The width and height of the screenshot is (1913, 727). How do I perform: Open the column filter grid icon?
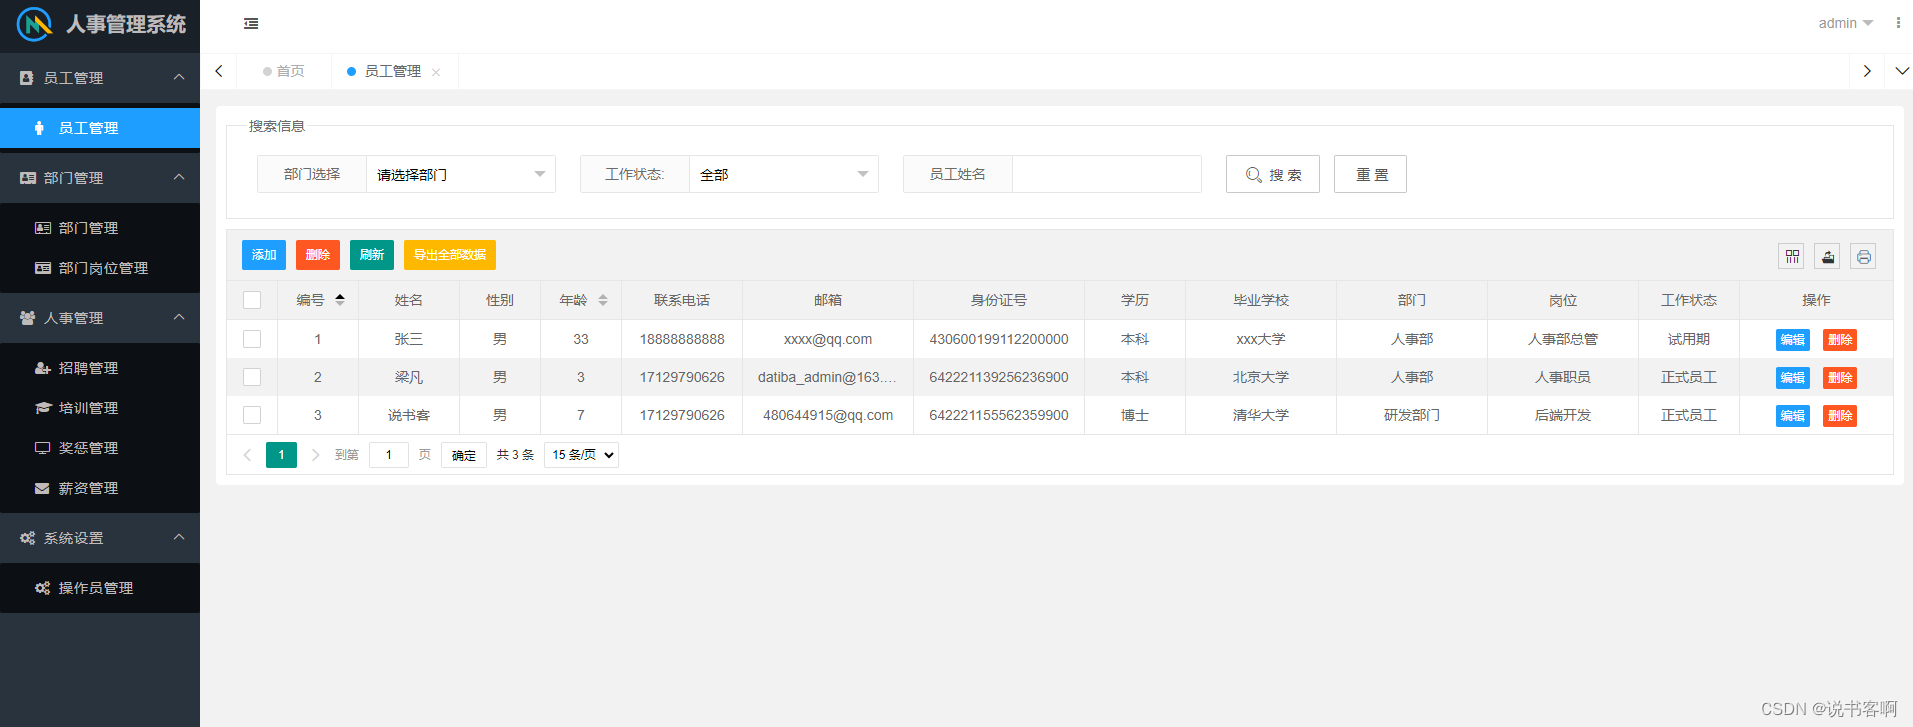pos(1792,257)
